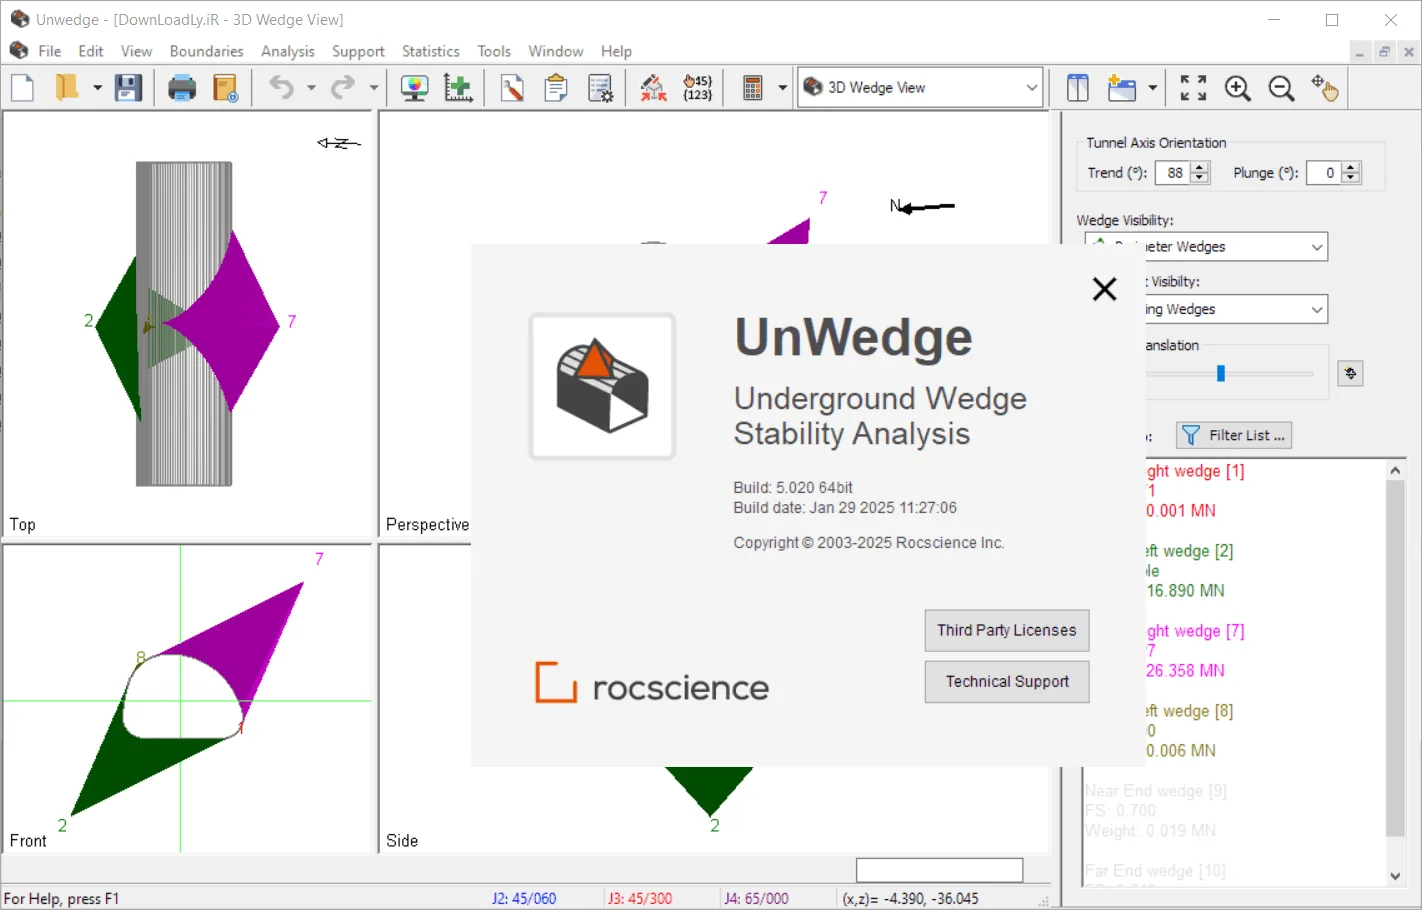Open the wrench-on-page settings icon

click(x=512, y=88)
